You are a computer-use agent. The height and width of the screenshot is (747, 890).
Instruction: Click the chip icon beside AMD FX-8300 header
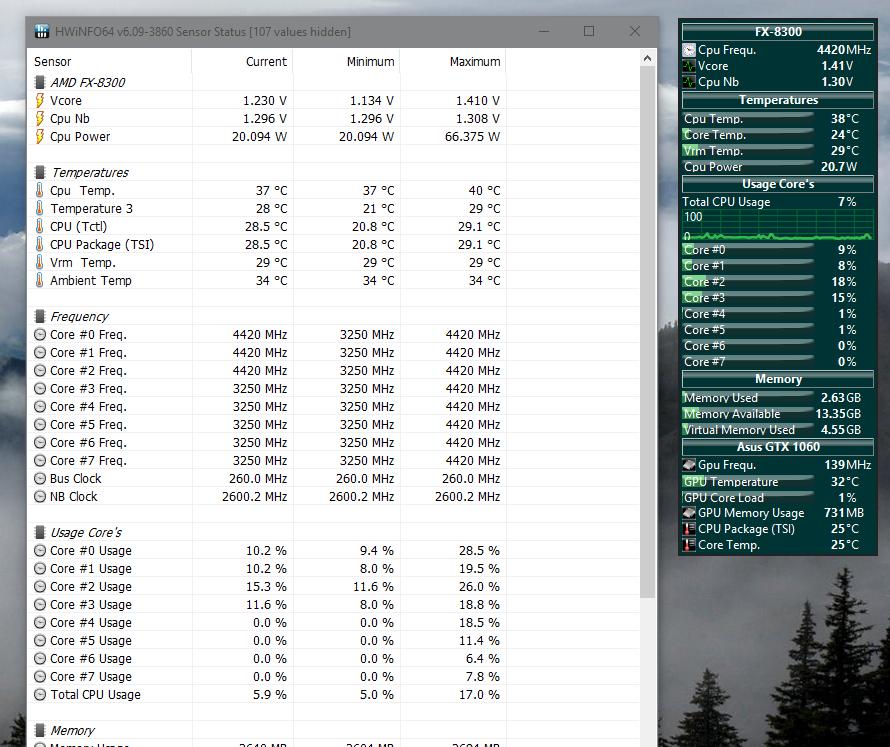click(x=40, y=82)
